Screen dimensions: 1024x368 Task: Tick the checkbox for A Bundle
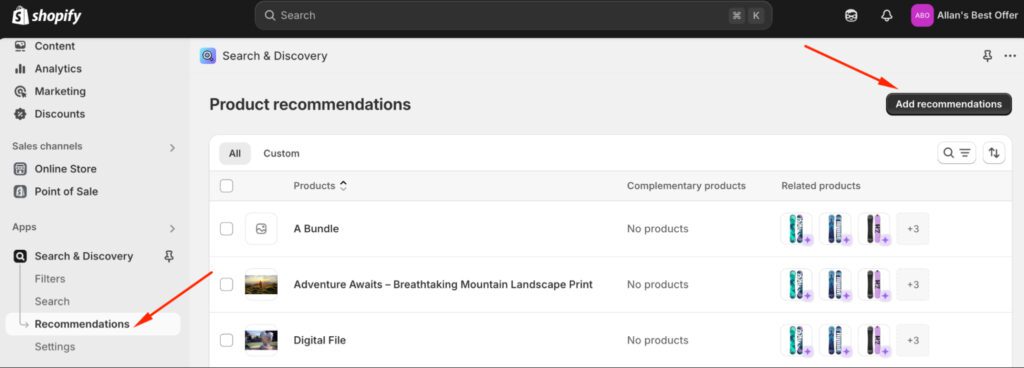tap(227, 229)
